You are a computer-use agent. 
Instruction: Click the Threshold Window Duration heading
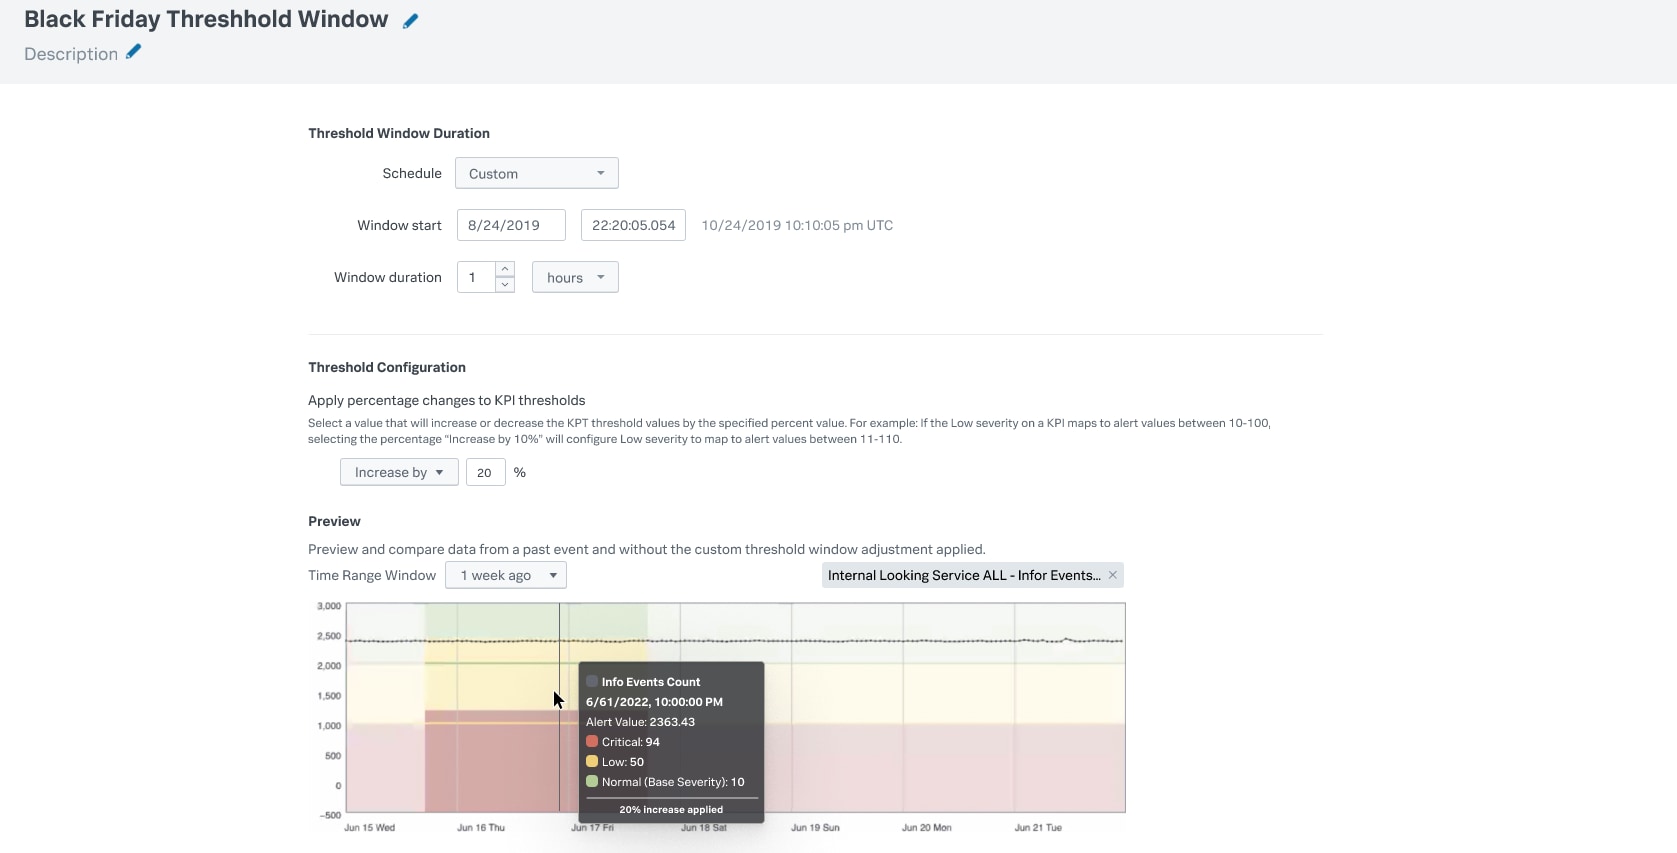[399, 133]
